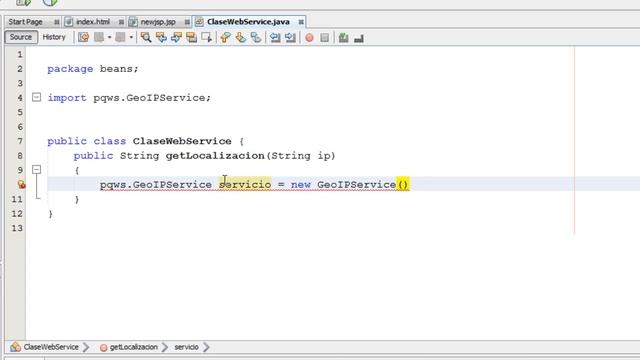The width and height of the screenshot is (640, 360).
Task: Uncomment the selected lines
Action: pos(359,38)
